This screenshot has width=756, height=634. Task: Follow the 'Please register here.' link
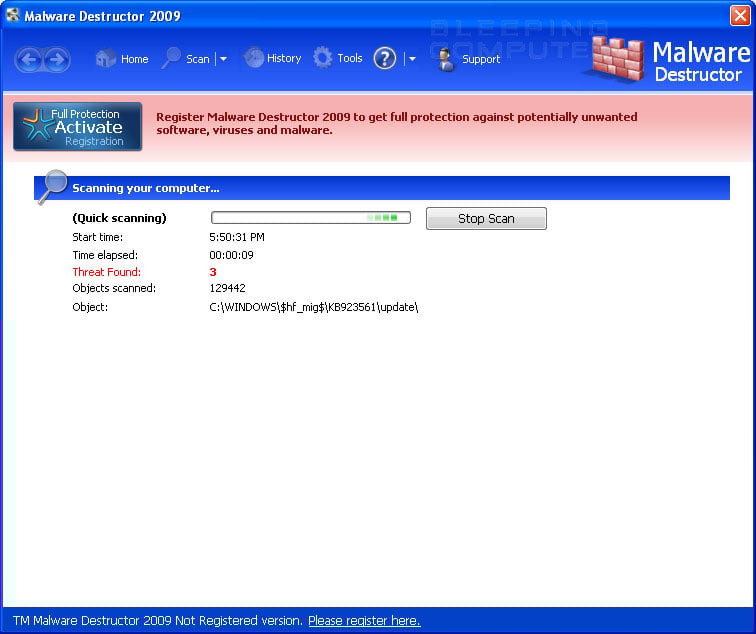(x=364, y=621)
